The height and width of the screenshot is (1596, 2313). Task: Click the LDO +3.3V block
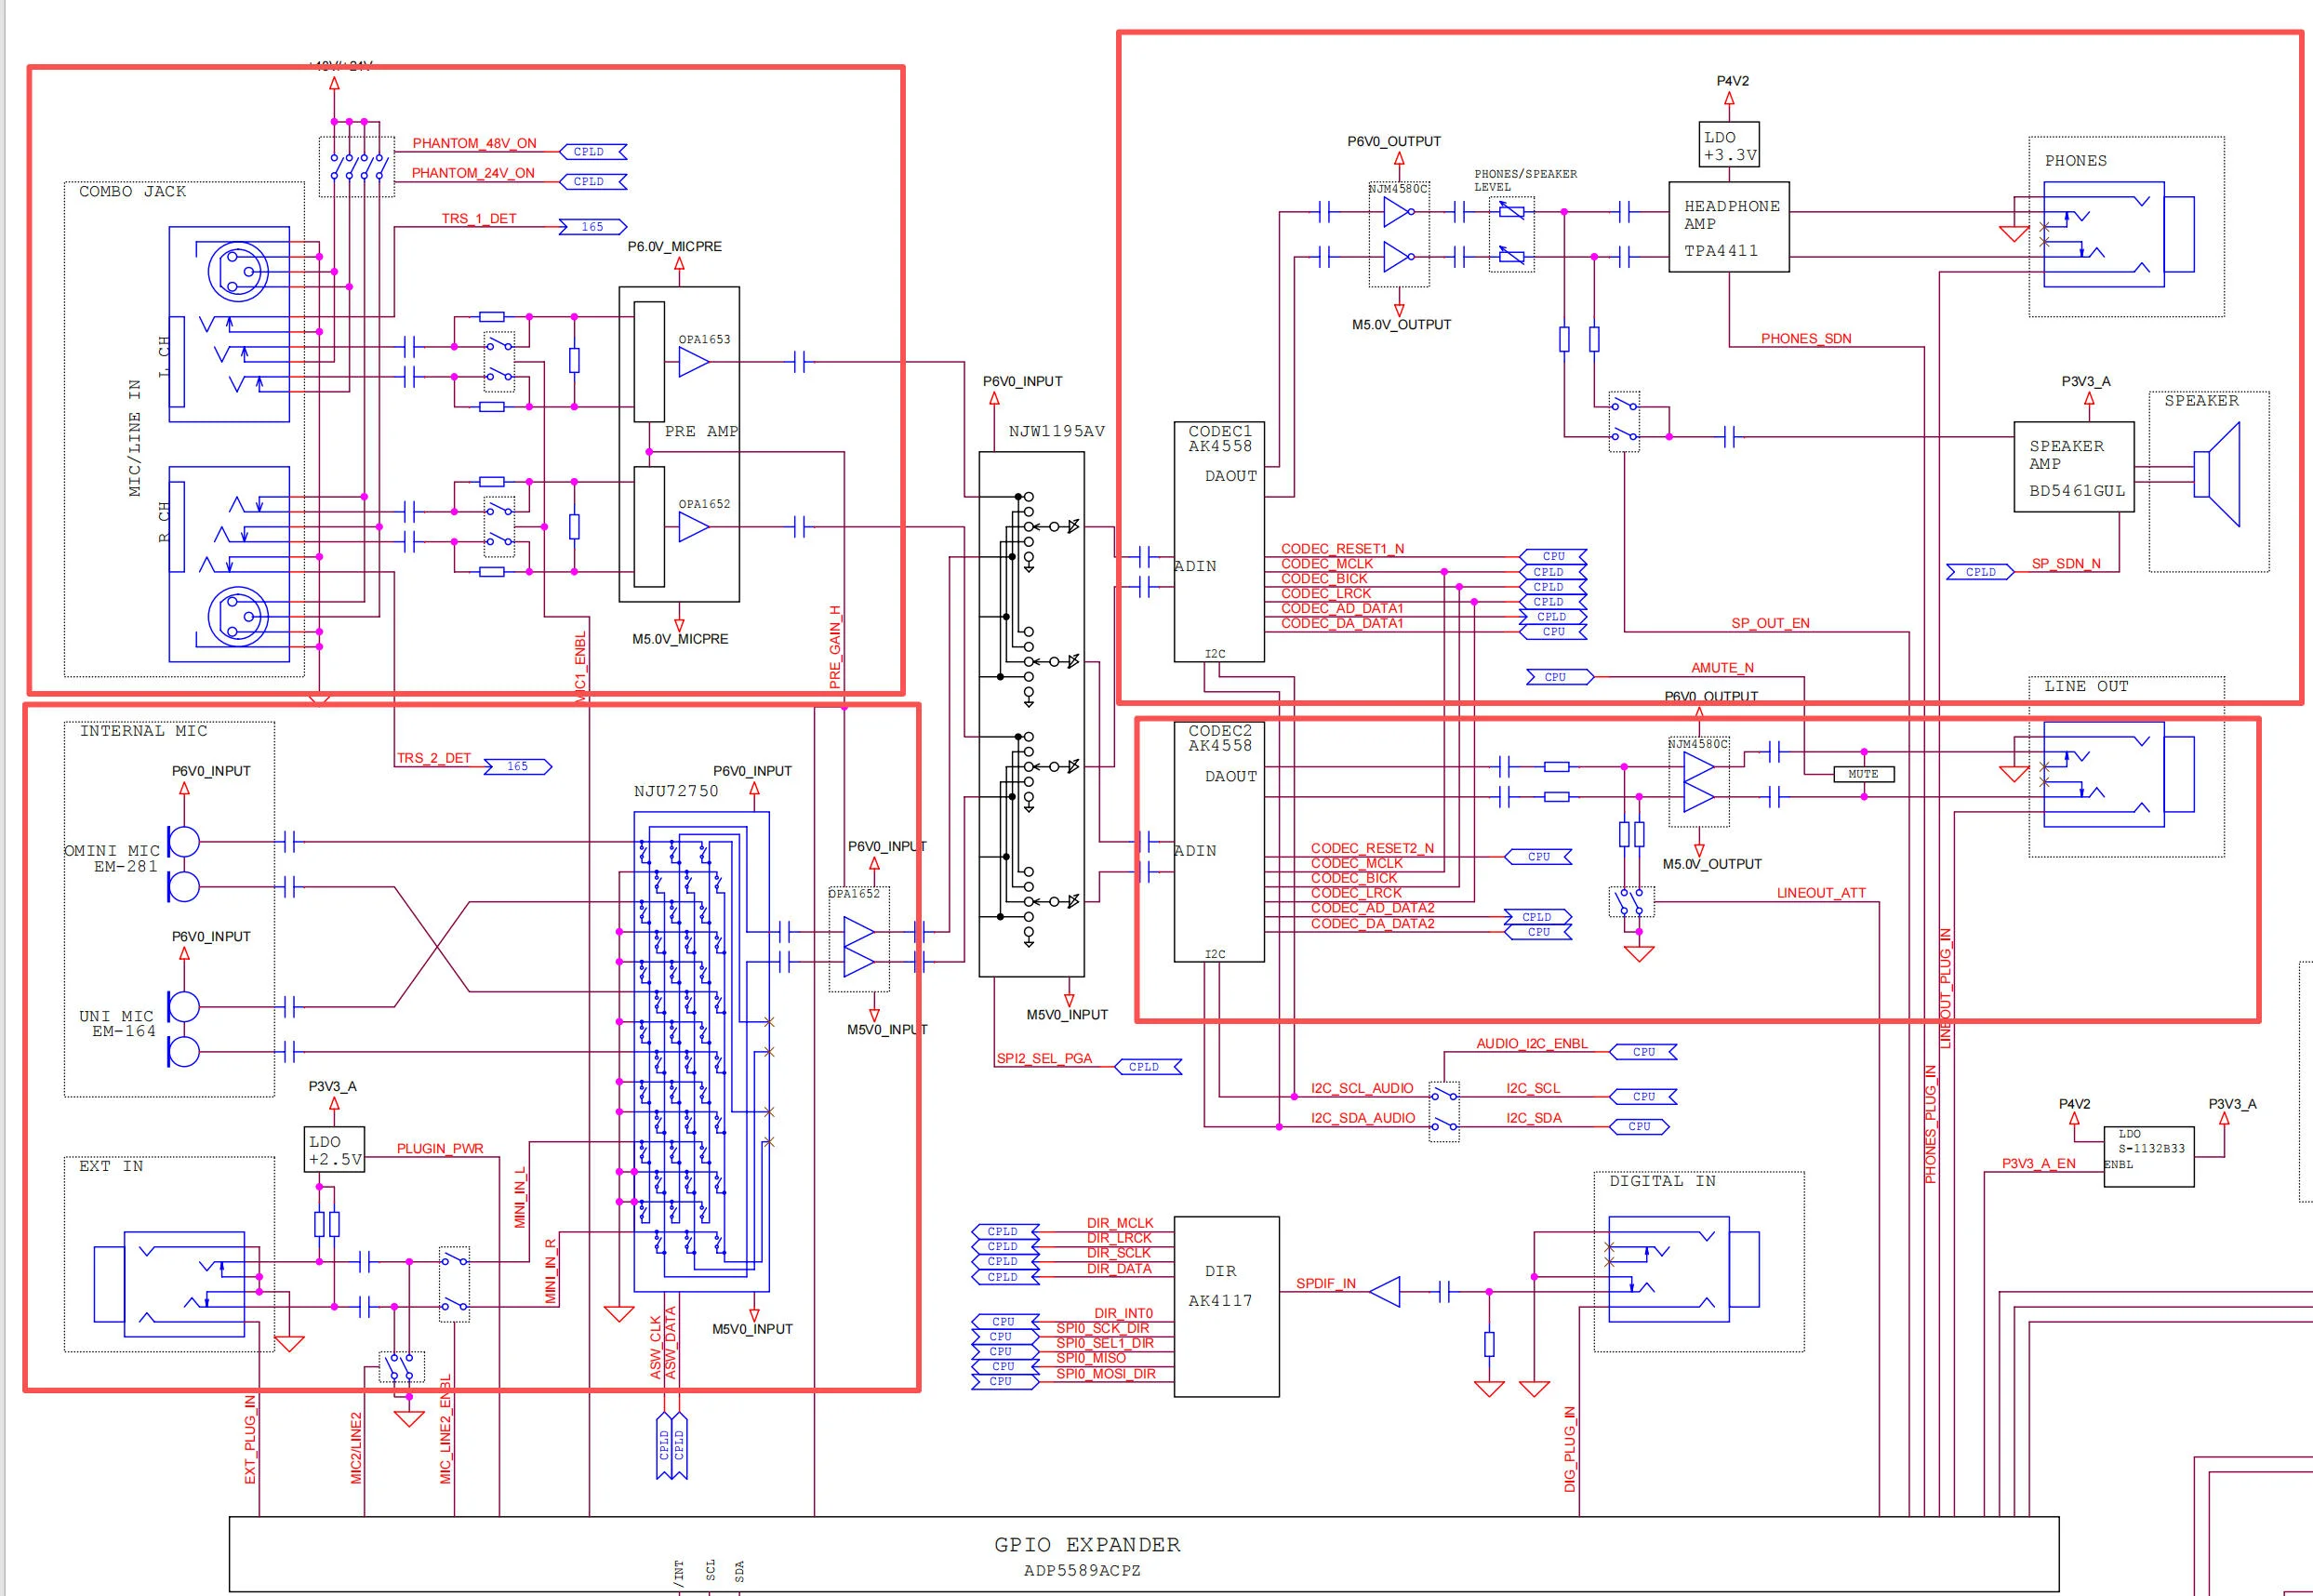coord(1728,145)
